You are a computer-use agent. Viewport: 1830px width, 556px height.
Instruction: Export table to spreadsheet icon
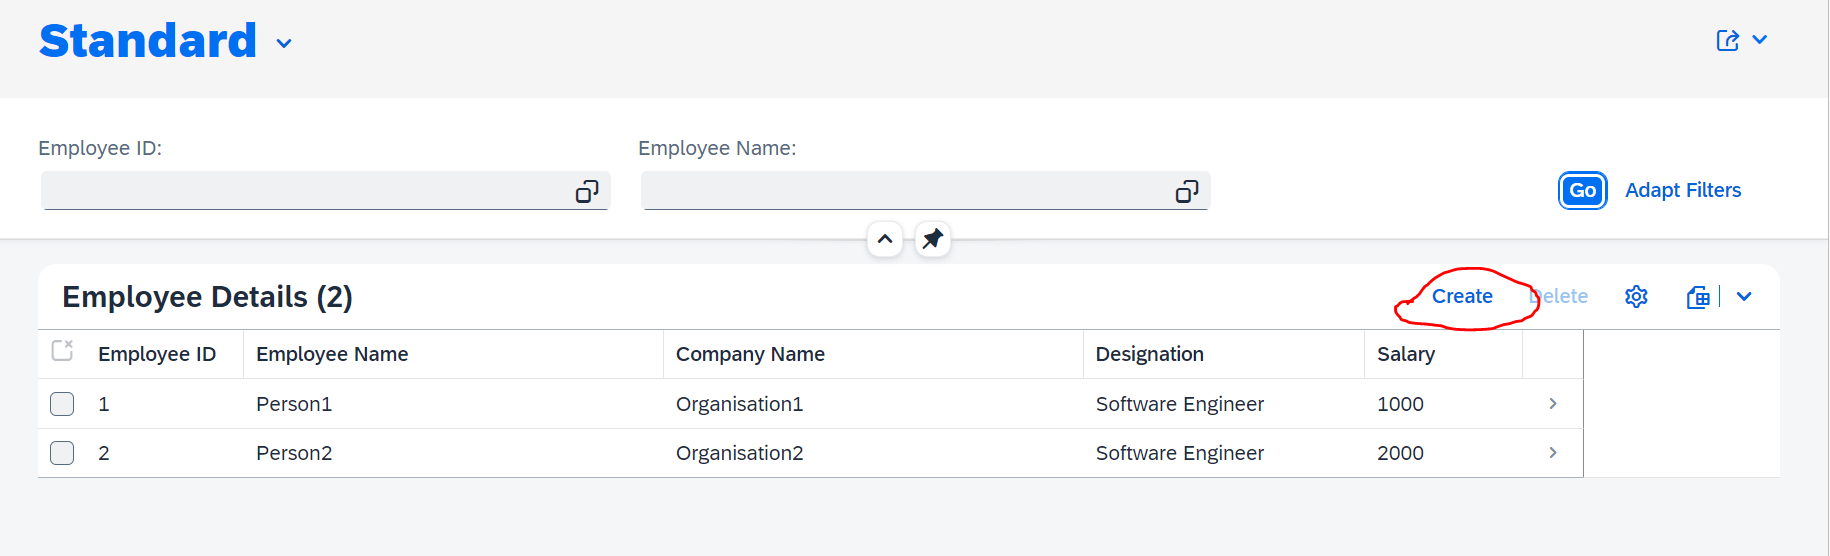click(1698, 297)
